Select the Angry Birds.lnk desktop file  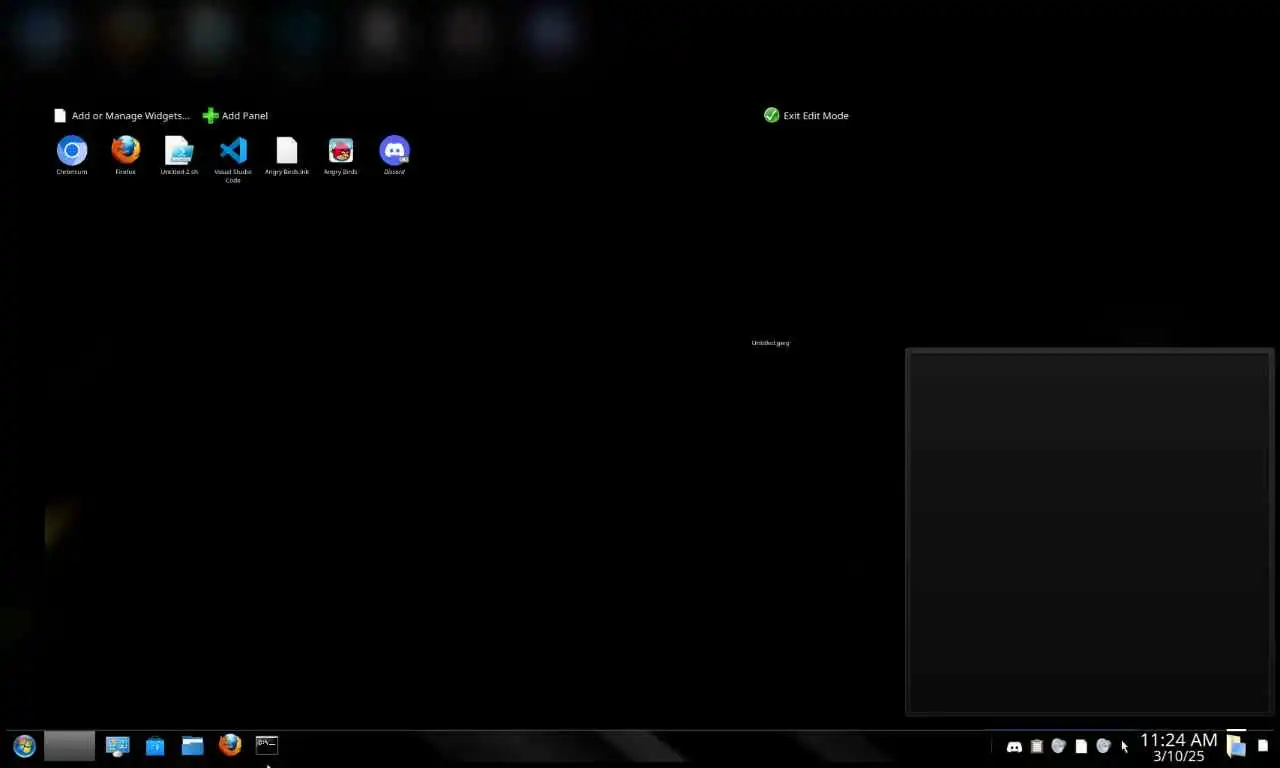point(287,155)
